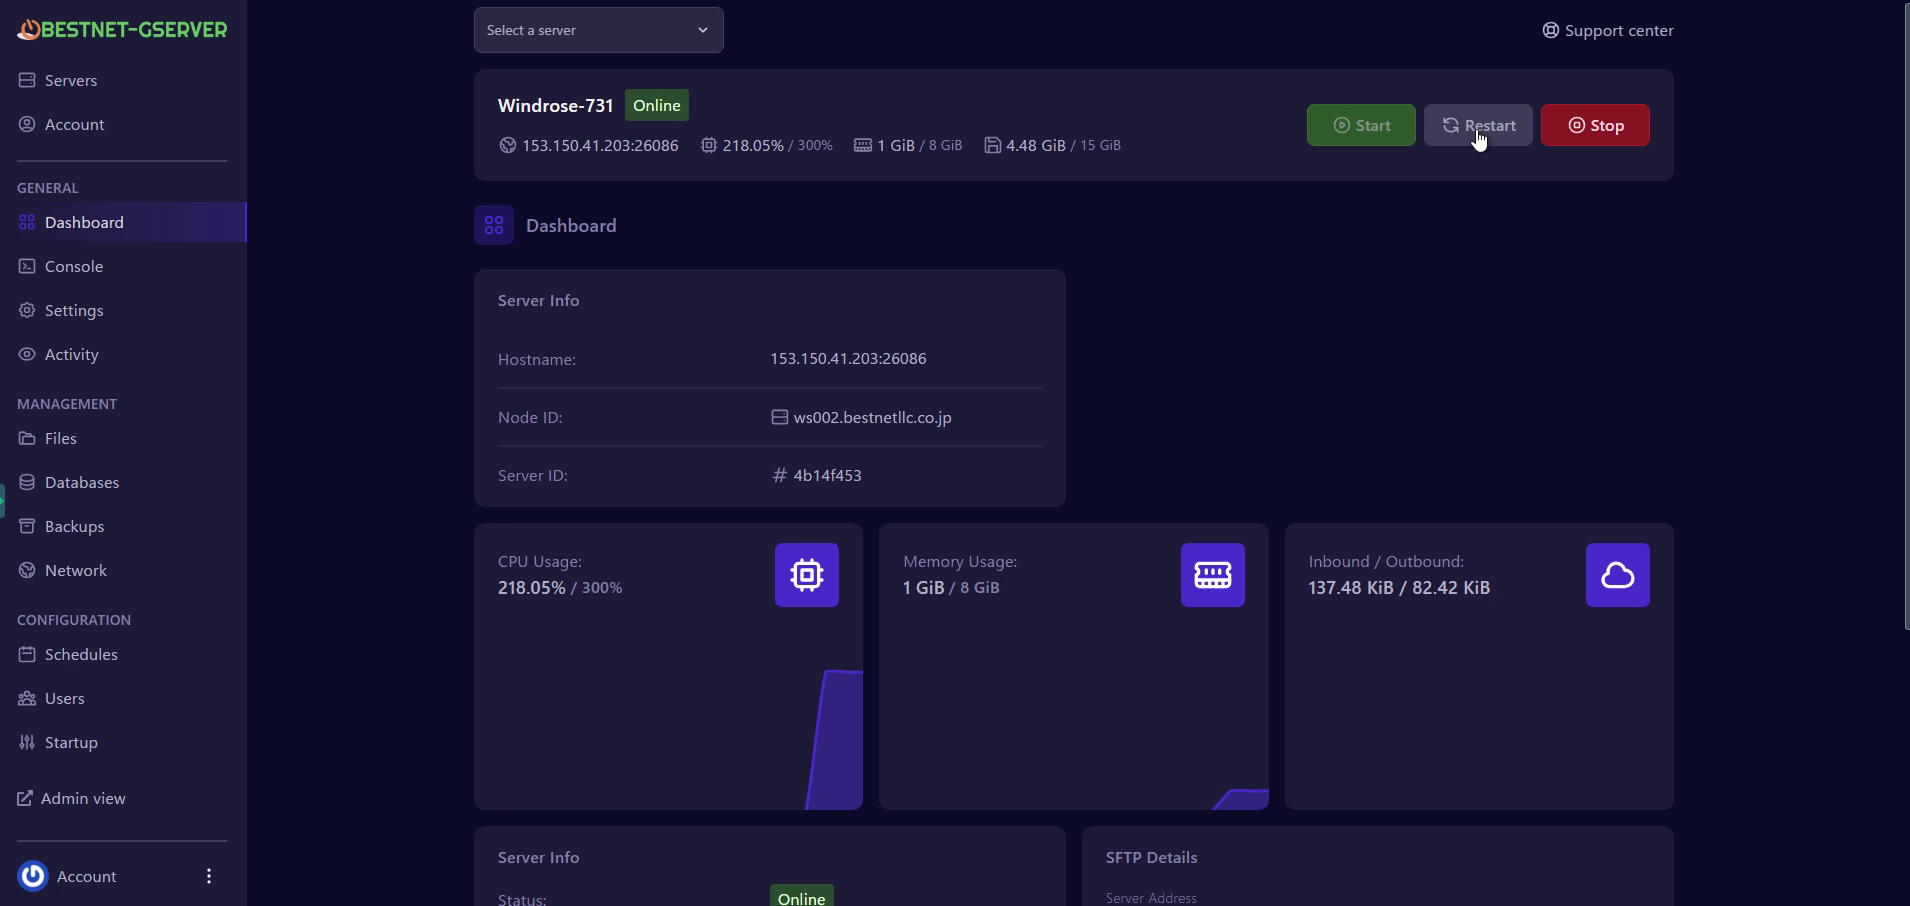Navigate to Backups in sidebar
The width and height of the screenshot is (1910, 906).
[x=74, y=527]
